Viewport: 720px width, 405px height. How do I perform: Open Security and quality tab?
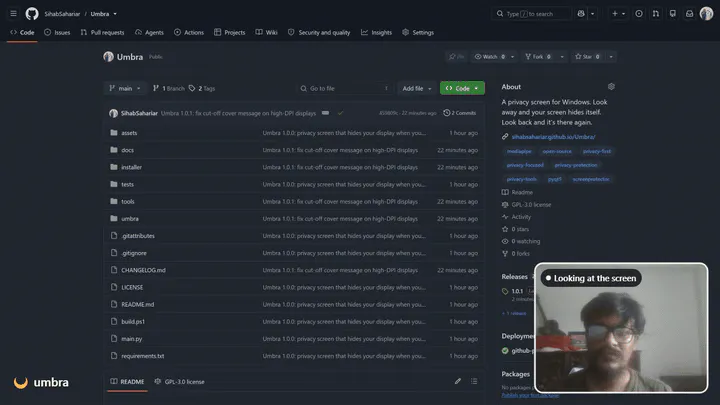point(319,33)
